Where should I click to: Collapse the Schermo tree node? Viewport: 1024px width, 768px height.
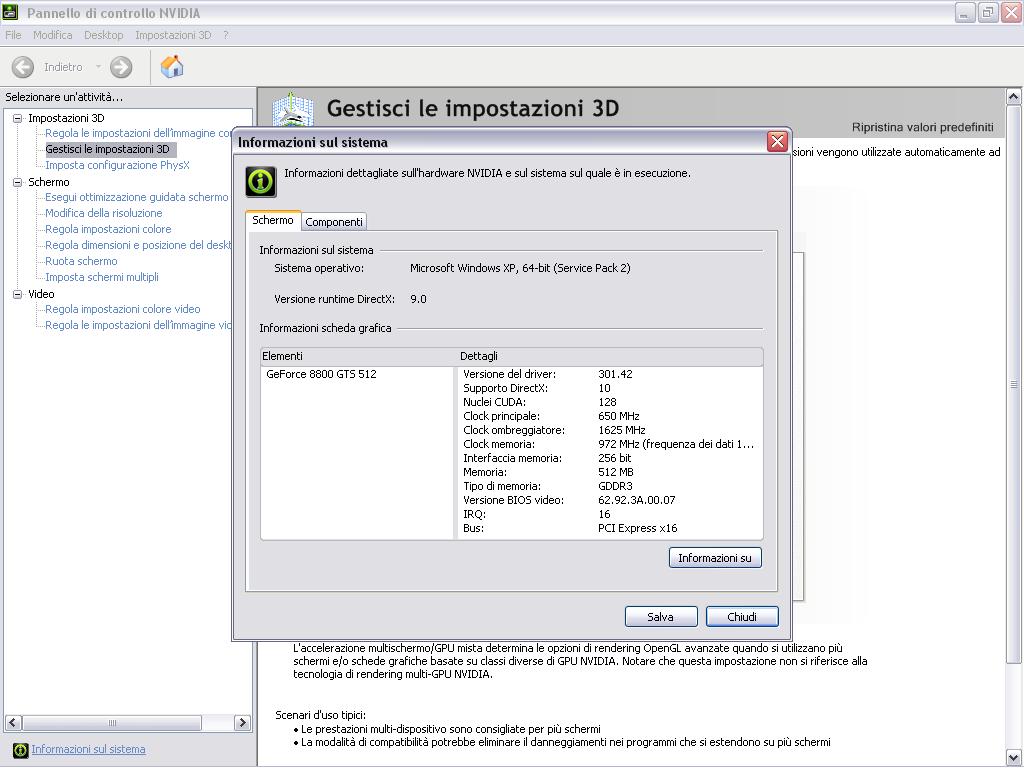click(x=18, y=182)
